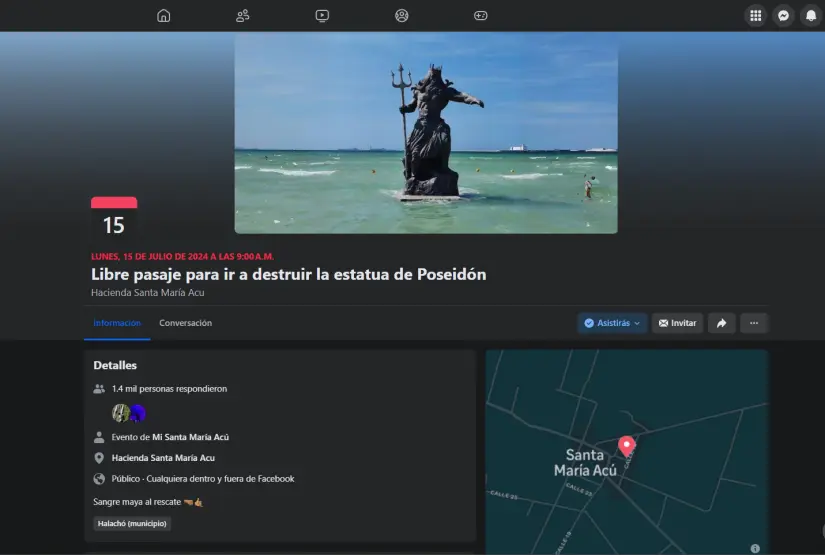Switch to the Conversación tab
Screen dimensions: 825x555
coord(185,323)
